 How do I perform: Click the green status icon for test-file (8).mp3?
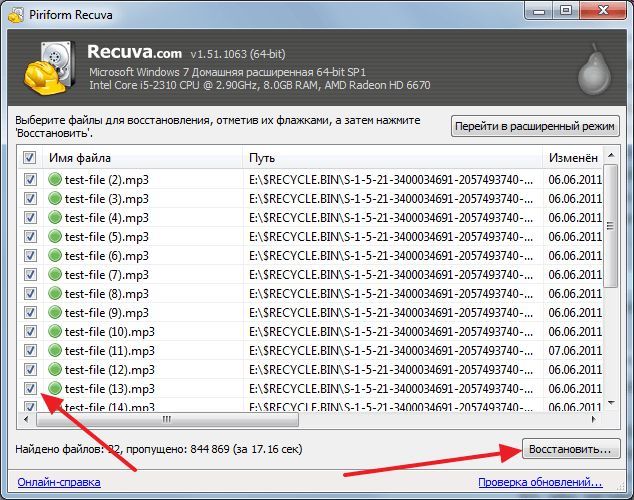tap(55, 293)
